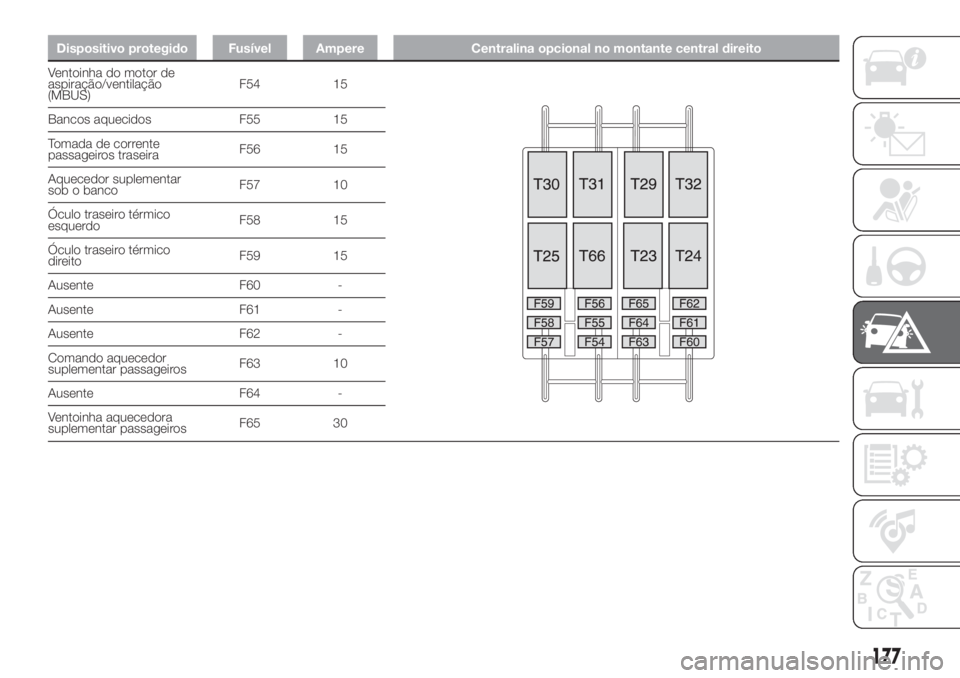Click fuse F61 in the diagram
Screen dimensions: 960x678
pyautogui.click(x=689, y=322)
